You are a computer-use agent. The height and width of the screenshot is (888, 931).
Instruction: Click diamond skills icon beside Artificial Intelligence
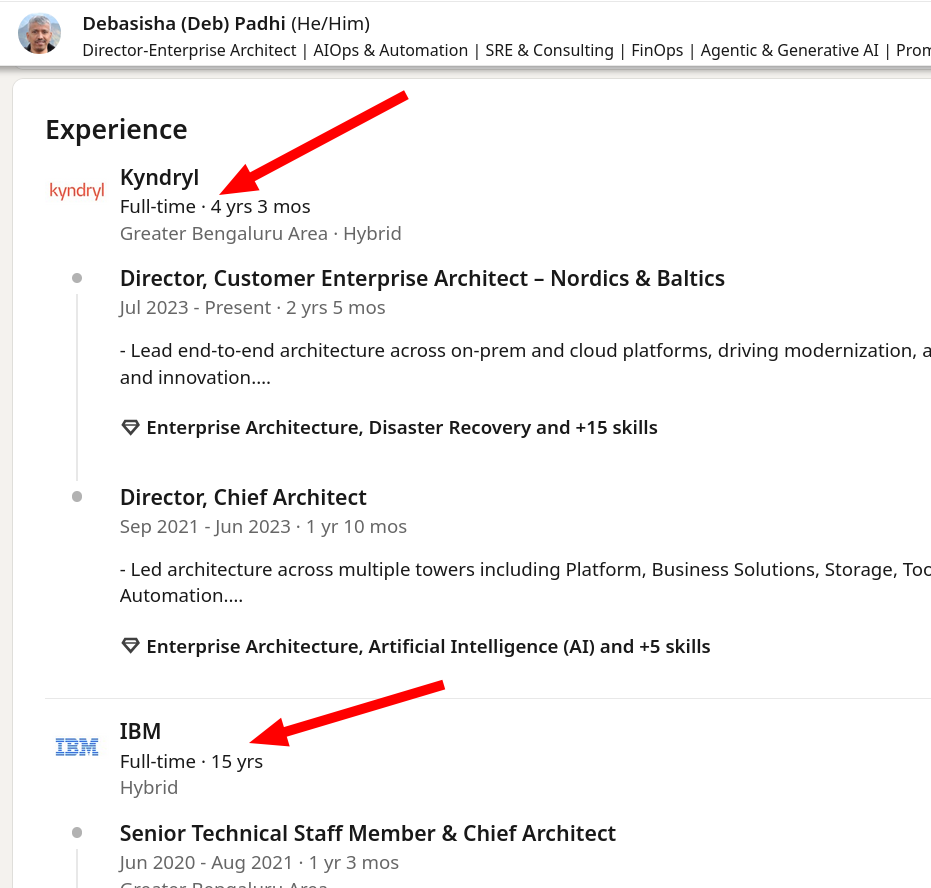tap(130, 647)
